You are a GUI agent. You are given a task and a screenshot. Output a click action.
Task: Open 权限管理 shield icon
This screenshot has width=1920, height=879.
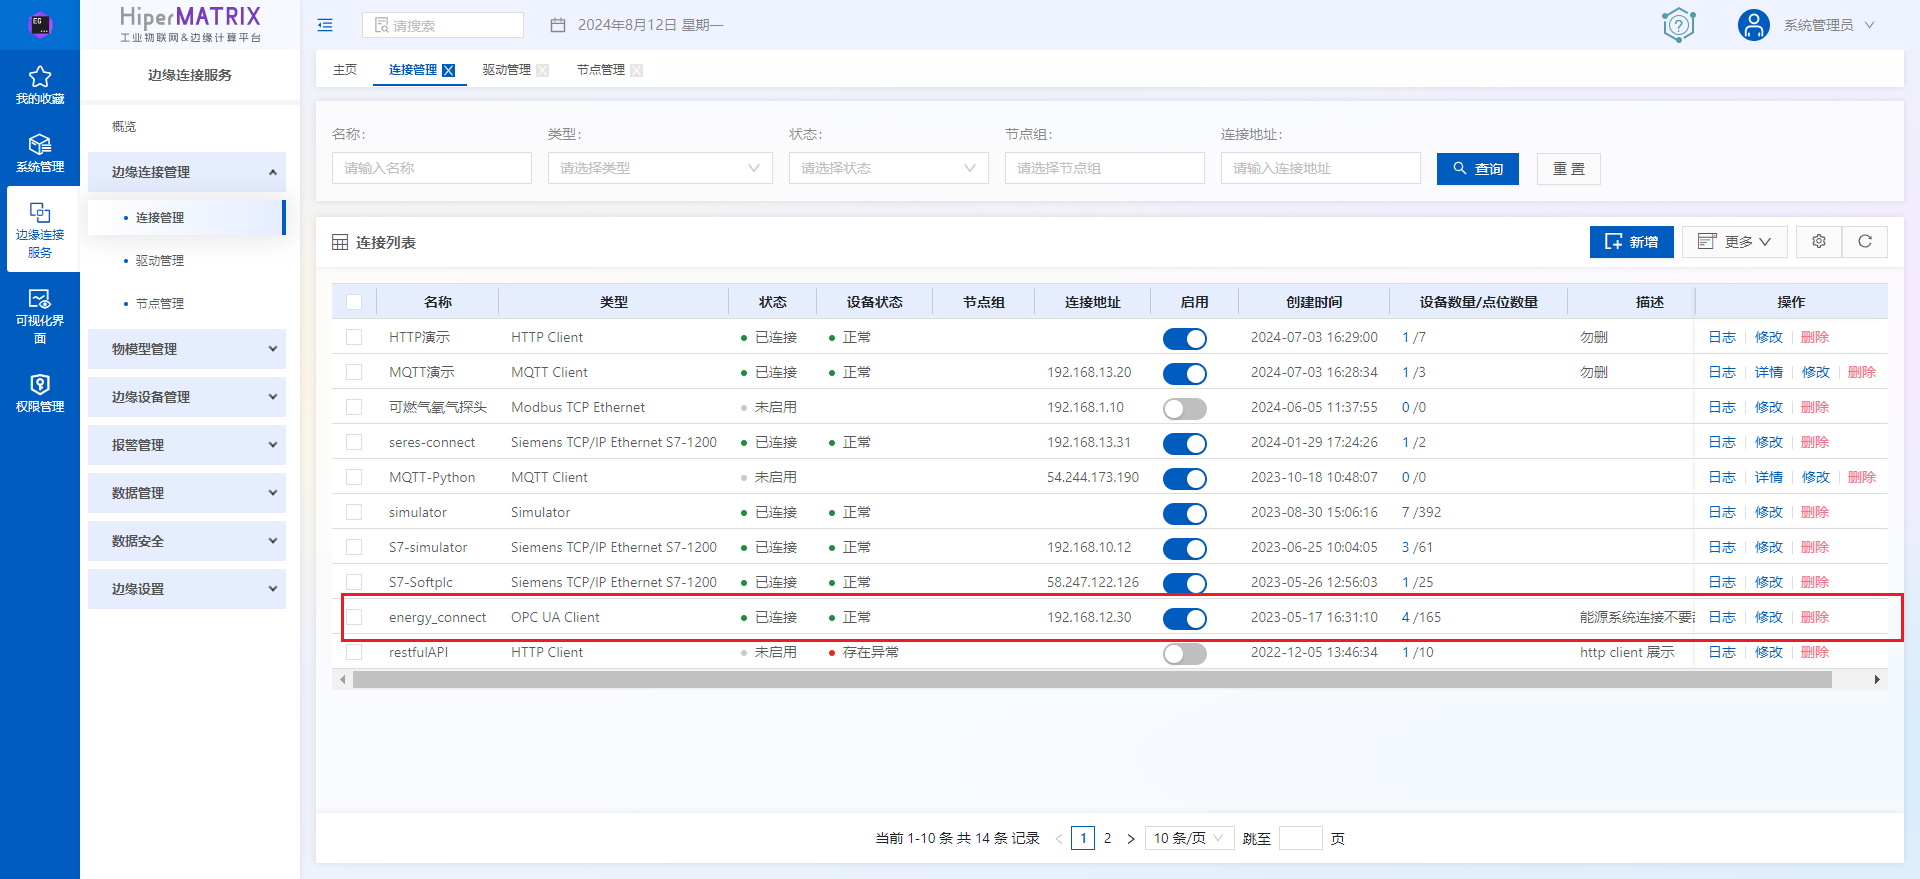40,385
